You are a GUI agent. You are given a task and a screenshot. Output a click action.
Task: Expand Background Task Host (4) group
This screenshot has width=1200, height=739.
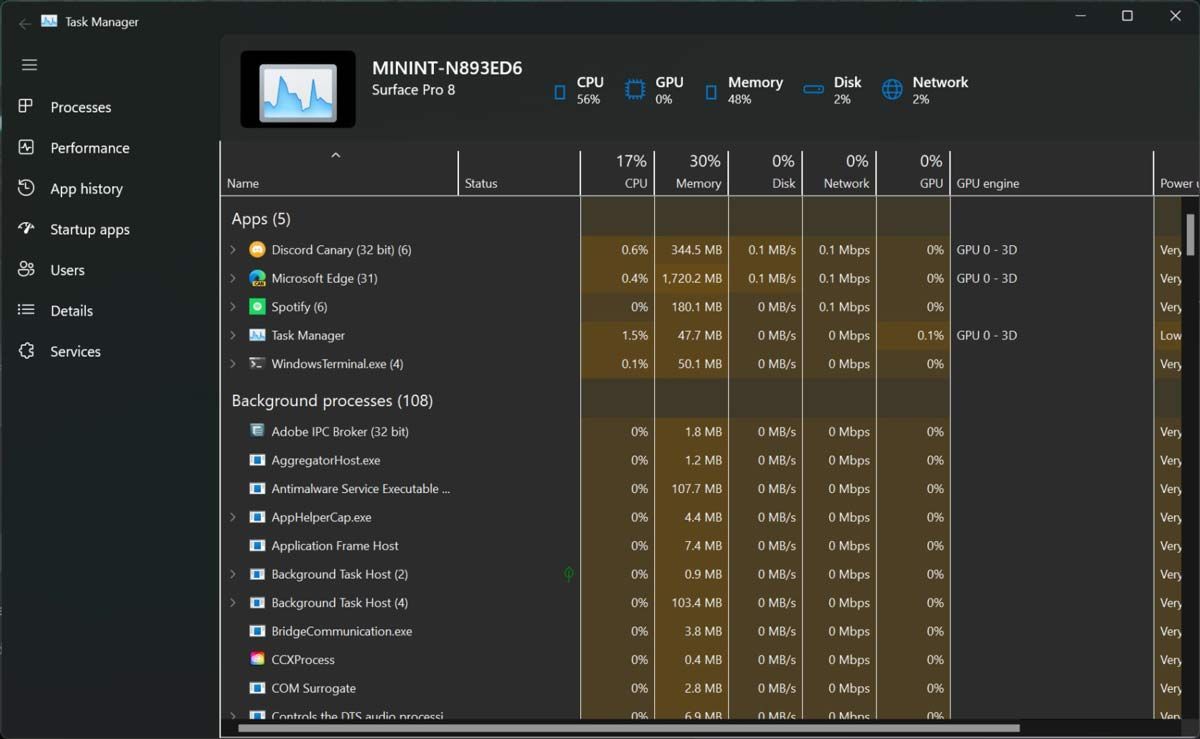tap(233, 602)
